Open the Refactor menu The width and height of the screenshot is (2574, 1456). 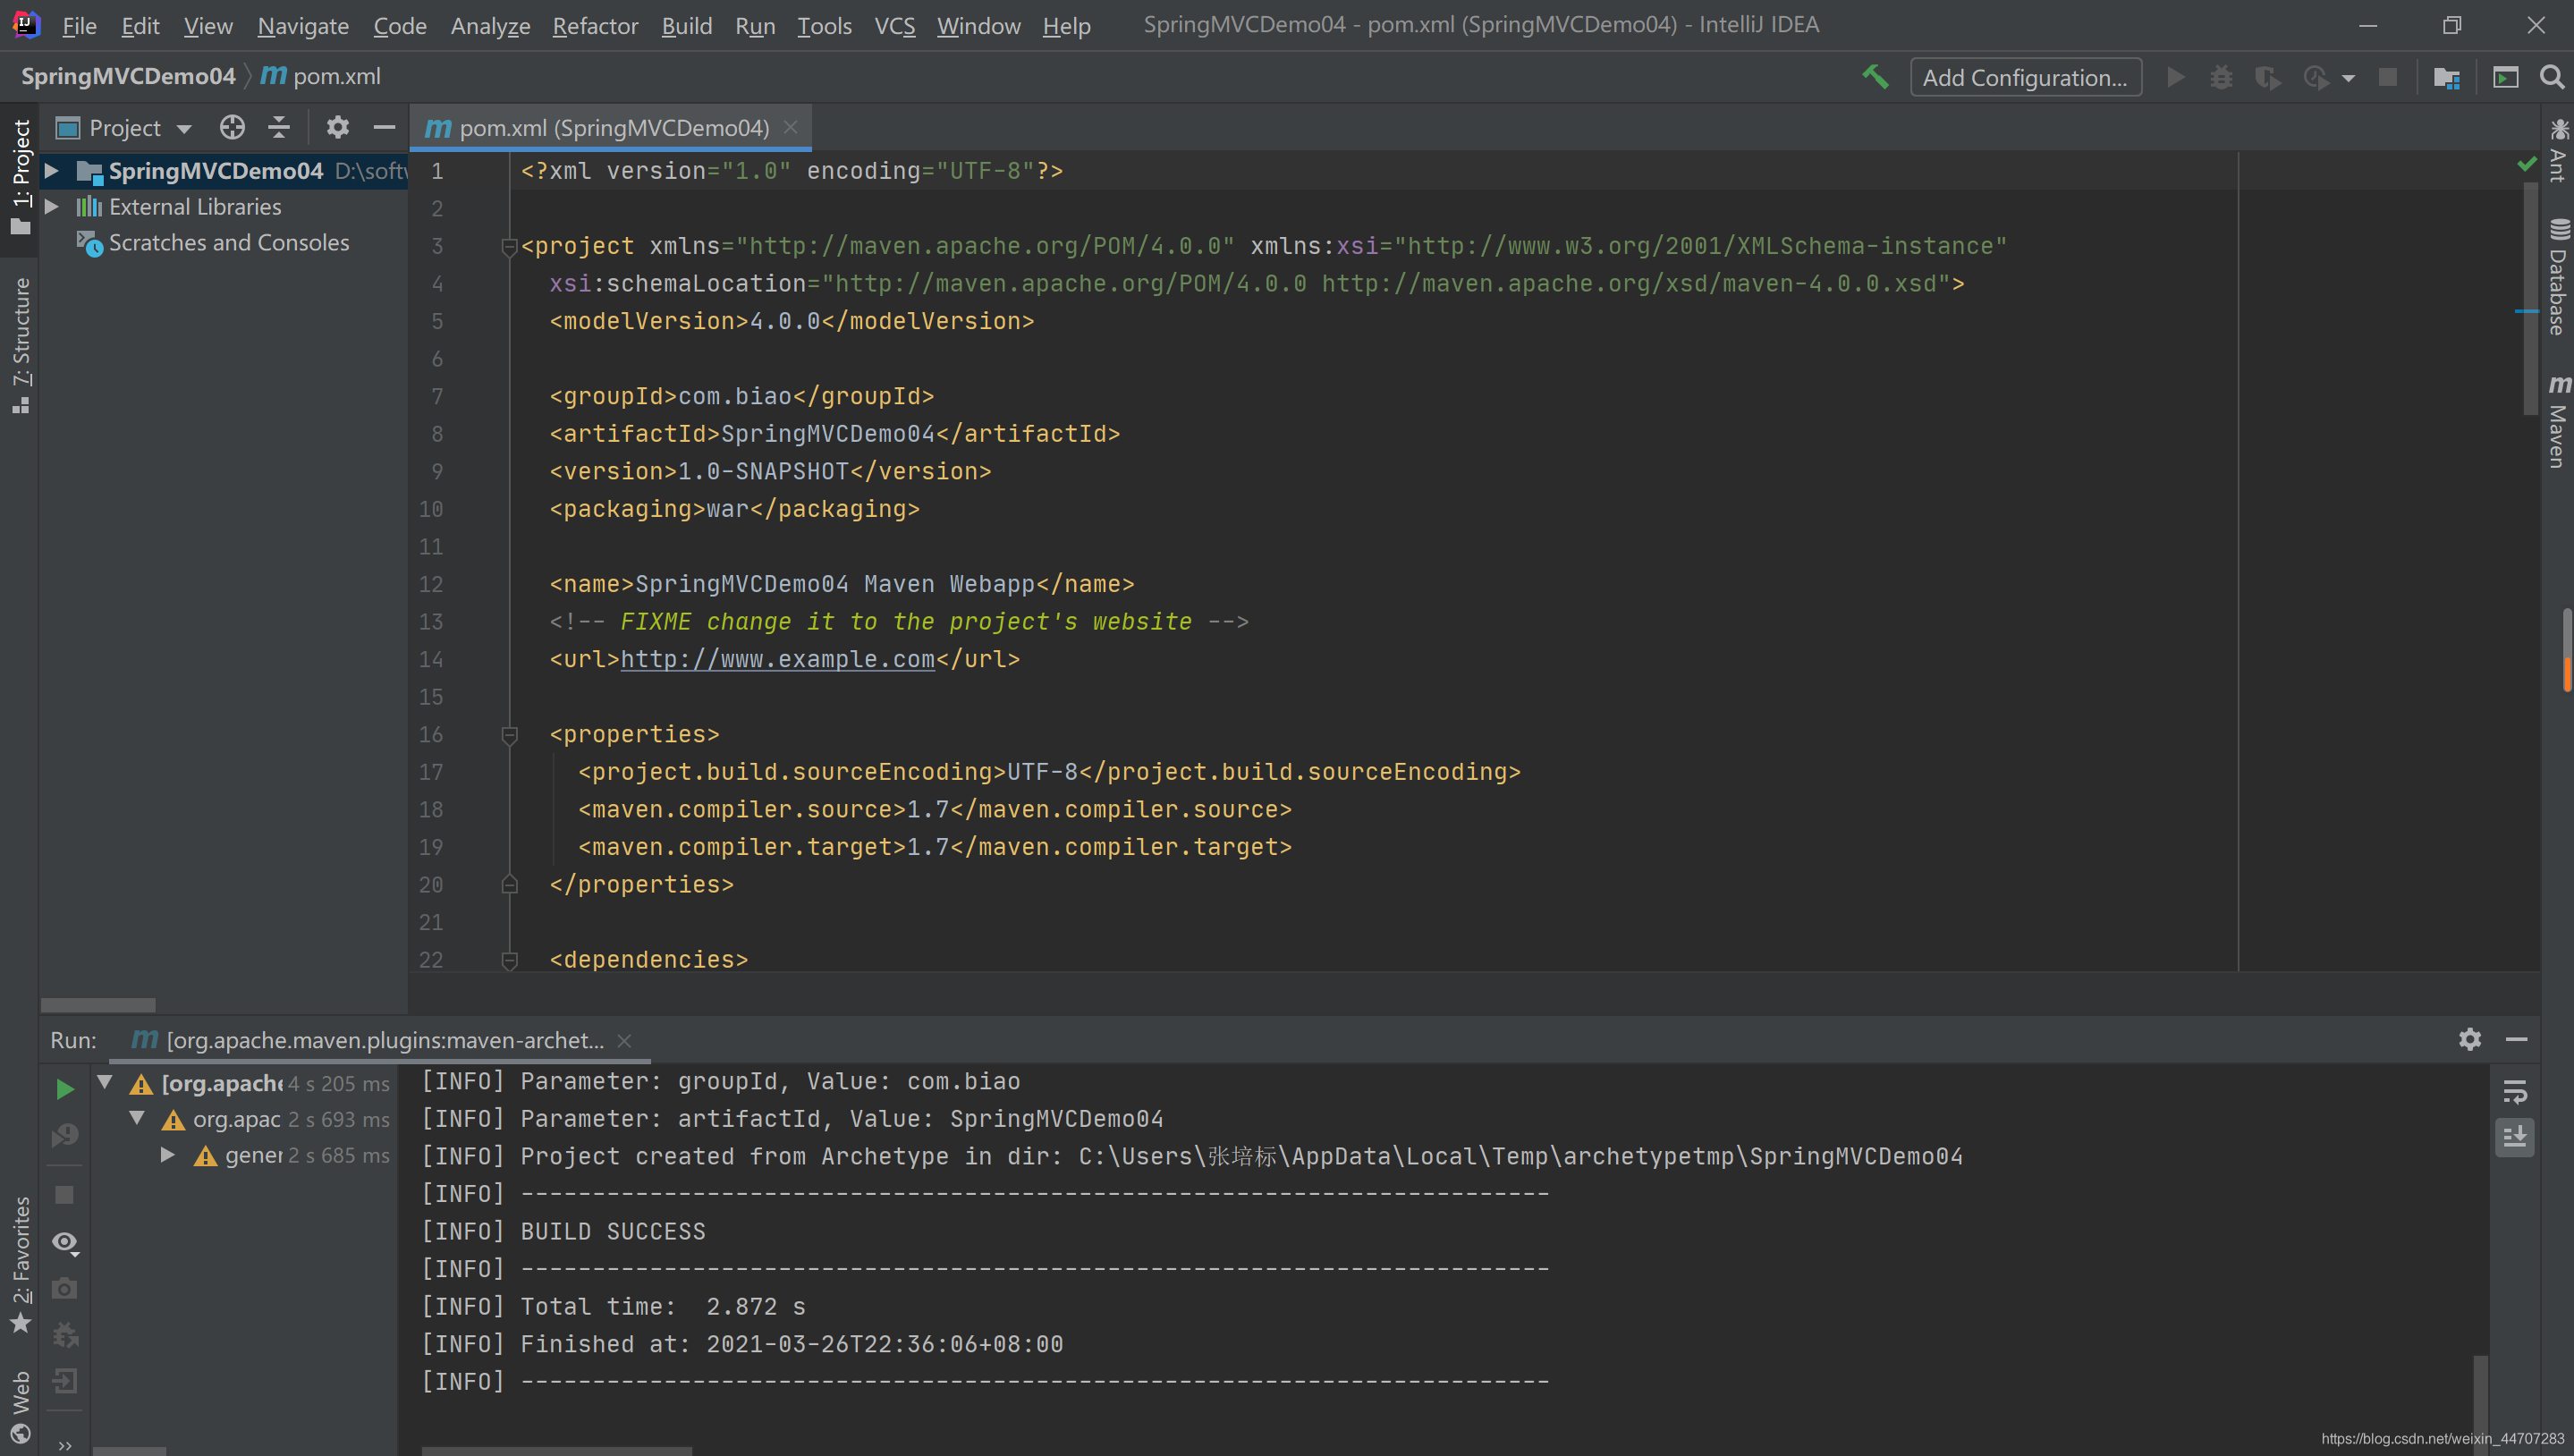(x=595, y=25)
